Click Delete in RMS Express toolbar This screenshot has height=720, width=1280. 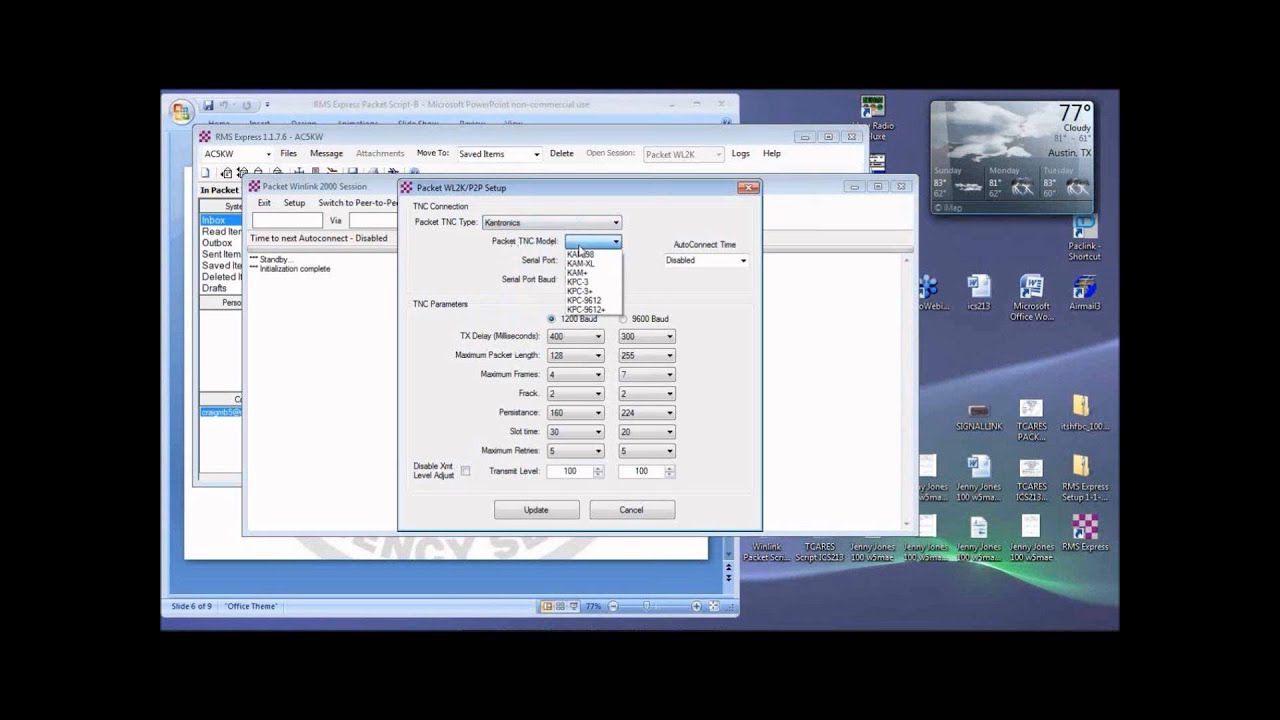pyautogui.click(x=562, y=154)
